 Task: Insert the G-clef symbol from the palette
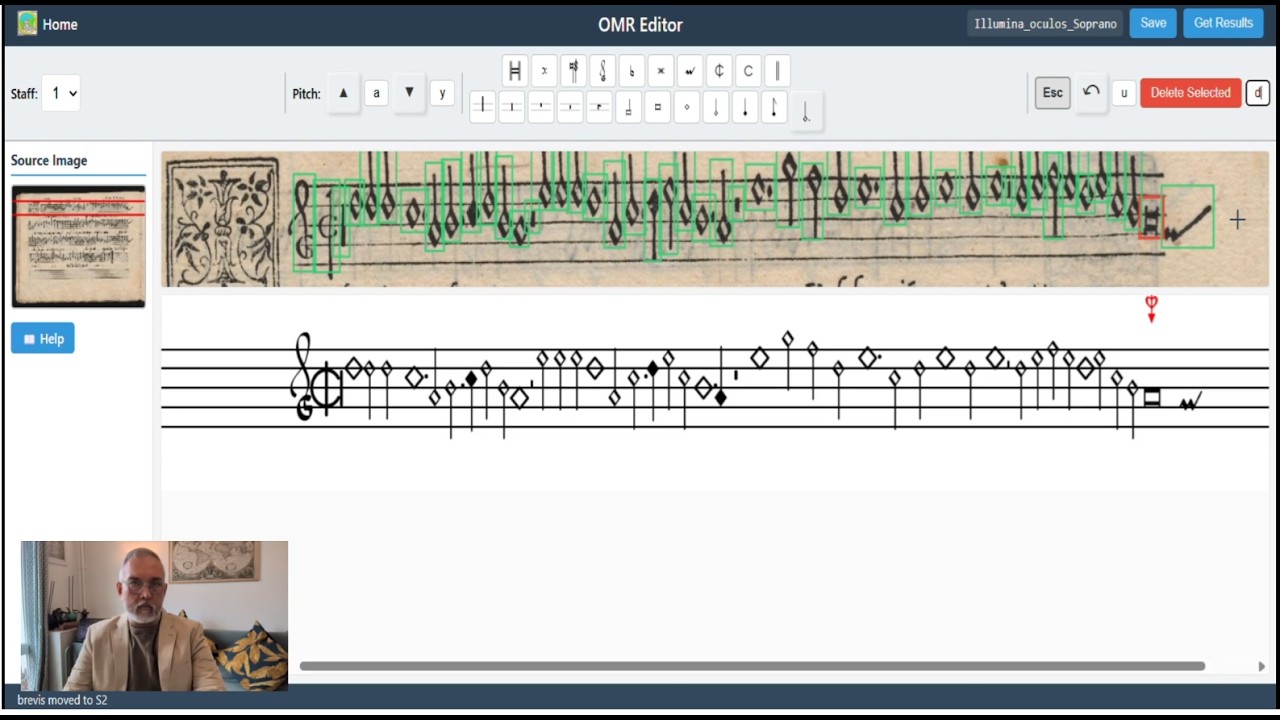point(602,71)
